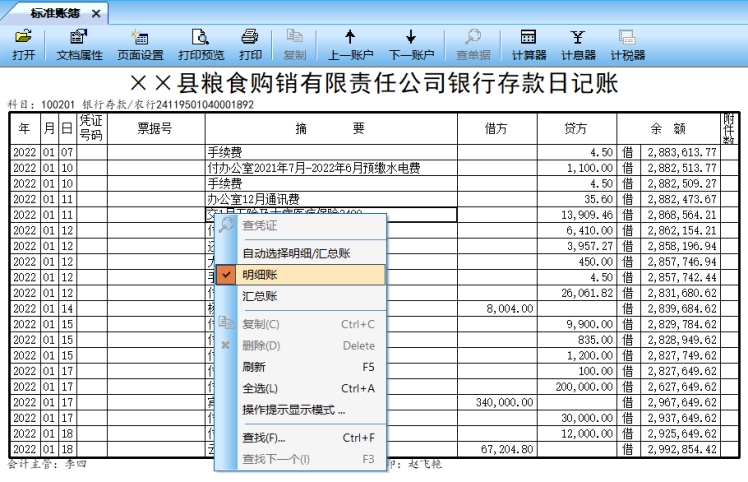Open the 计算器 calculator tool

tap(528, 45)
